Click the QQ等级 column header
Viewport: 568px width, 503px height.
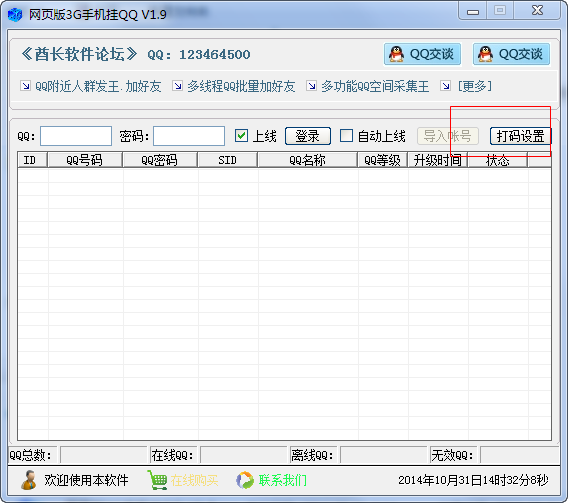(x=383, y=160)
